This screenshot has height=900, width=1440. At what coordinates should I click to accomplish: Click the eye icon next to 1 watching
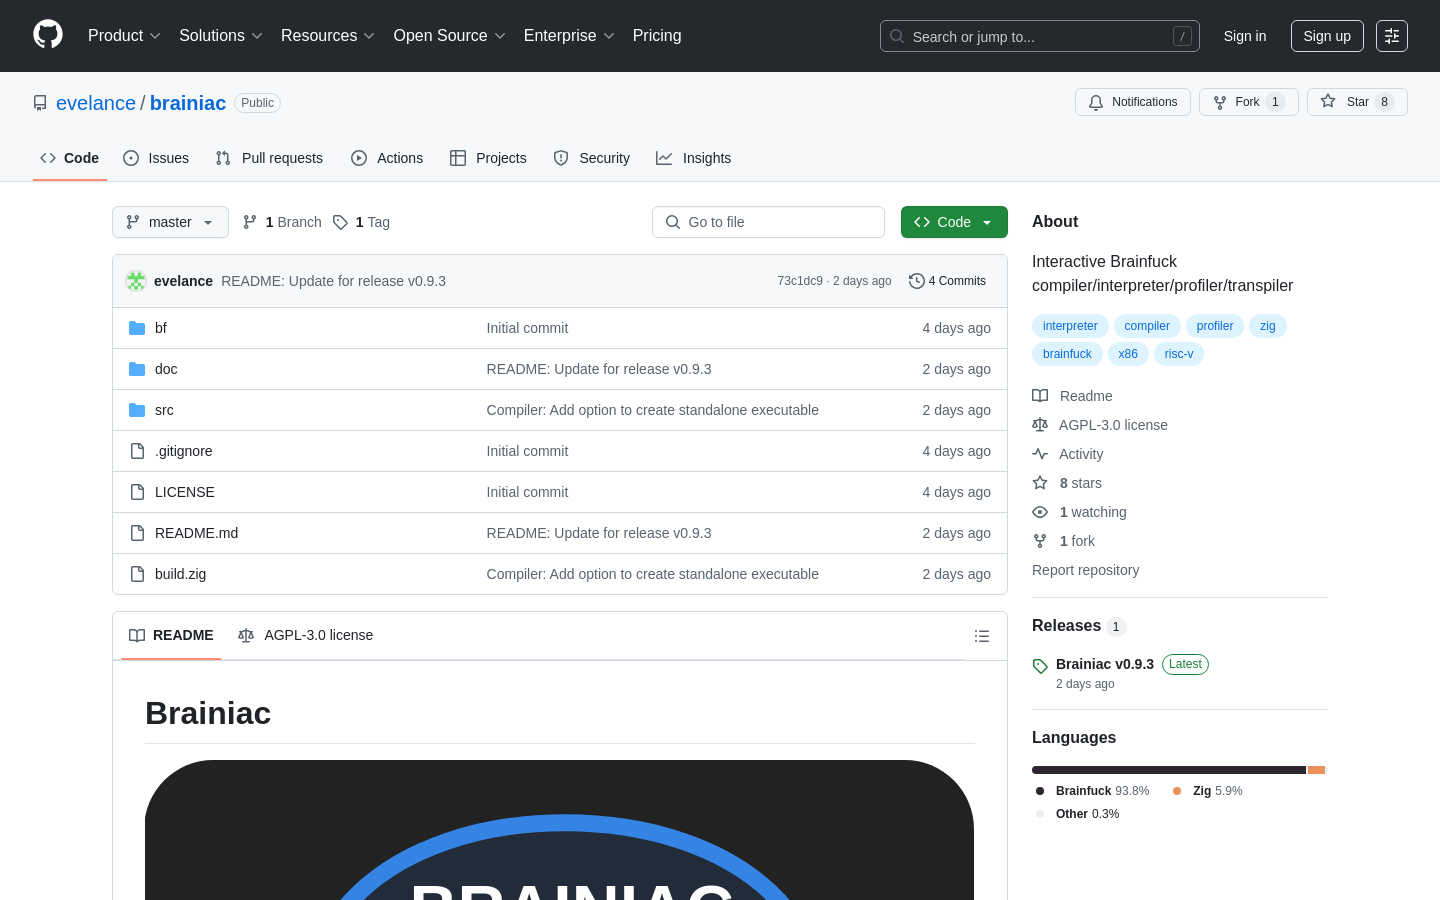coord(1040,512)
